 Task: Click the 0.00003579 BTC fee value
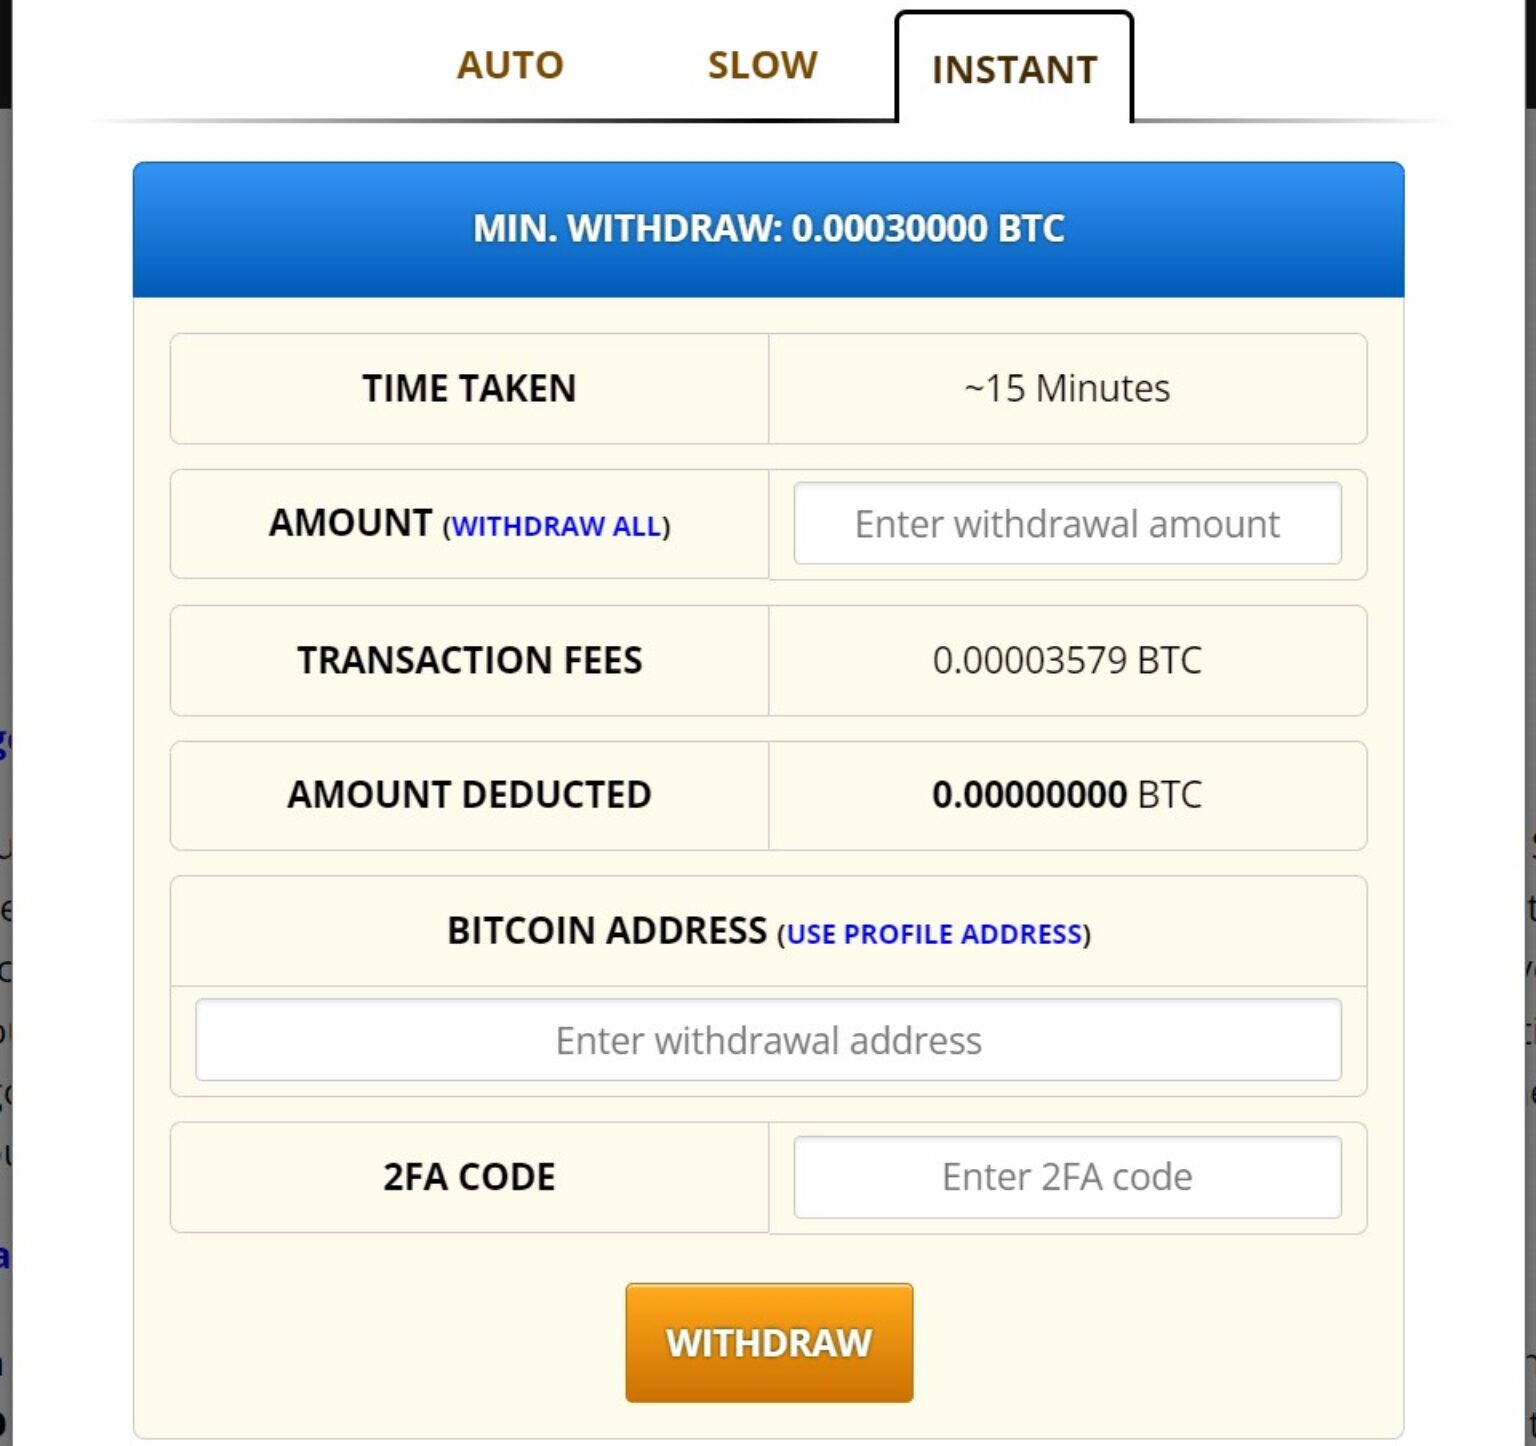[1066, 661]
